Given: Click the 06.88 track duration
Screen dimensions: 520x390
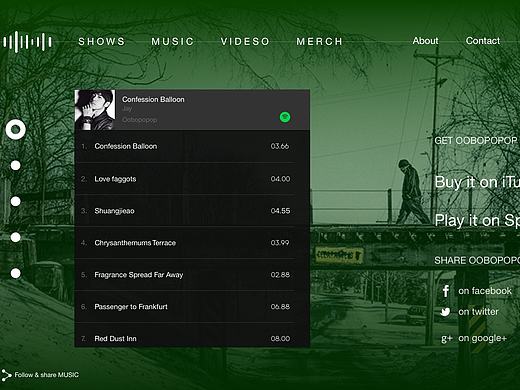Looking at the screenshot, I should point(280,307).
